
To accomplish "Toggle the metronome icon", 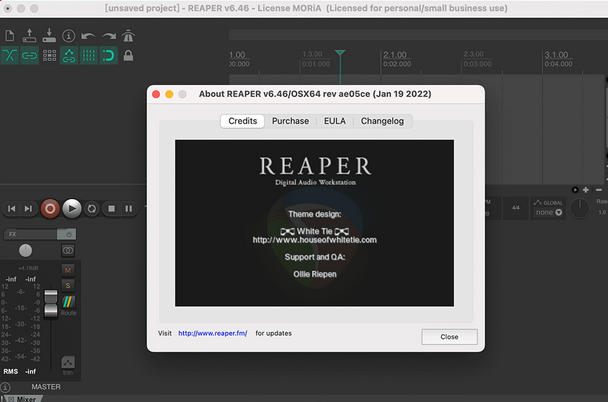I will pyautogui.click(x=128, y=36).
